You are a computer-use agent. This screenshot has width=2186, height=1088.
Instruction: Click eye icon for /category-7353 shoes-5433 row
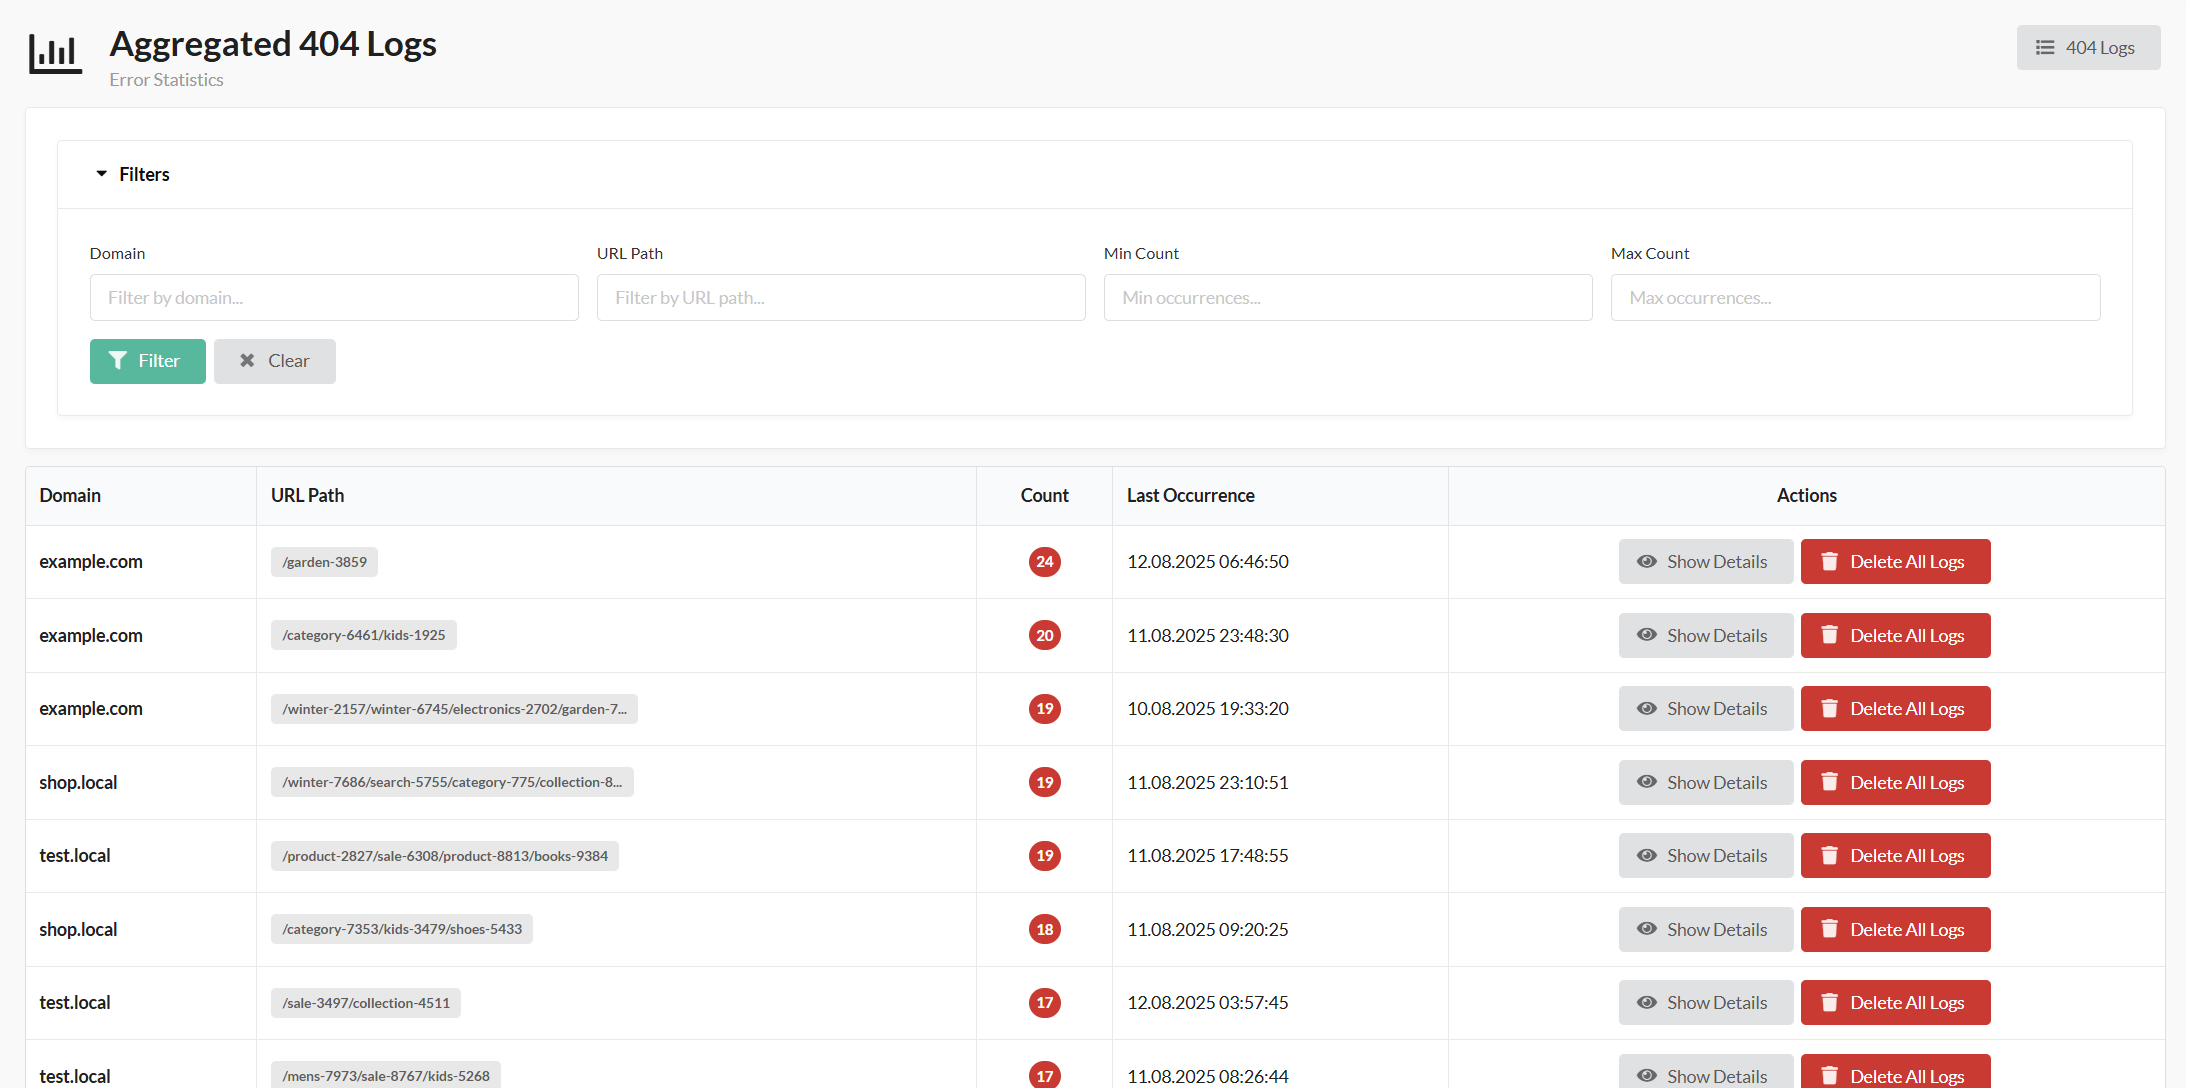(1646, 930)
